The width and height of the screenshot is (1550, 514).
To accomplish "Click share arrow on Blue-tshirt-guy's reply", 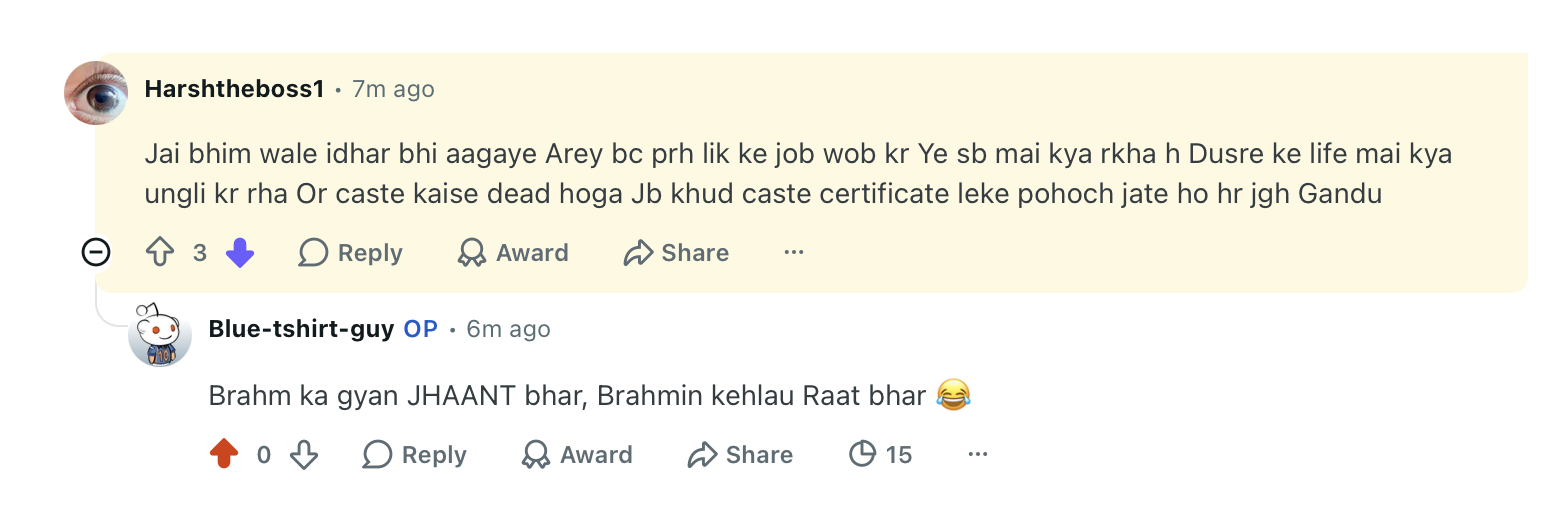I will (x=703, y=455).
